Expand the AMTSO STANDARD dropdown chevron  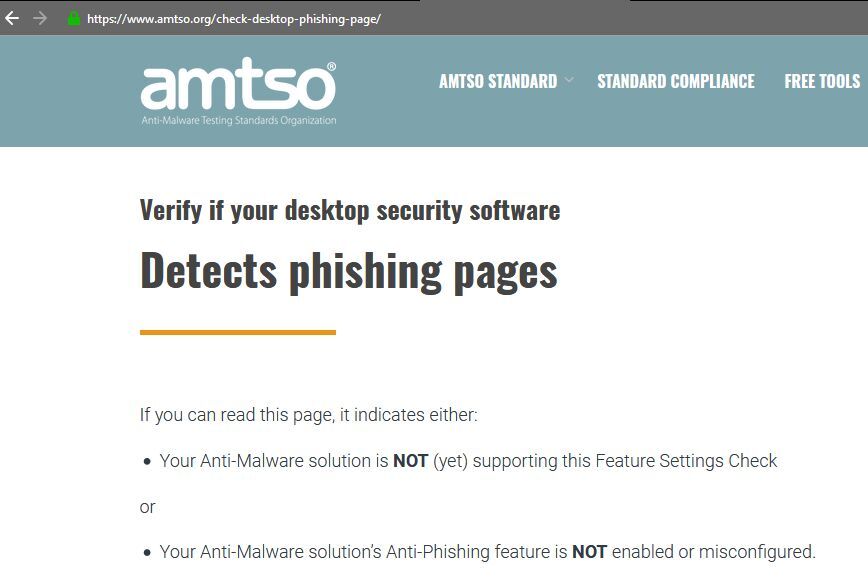(569, 80)
